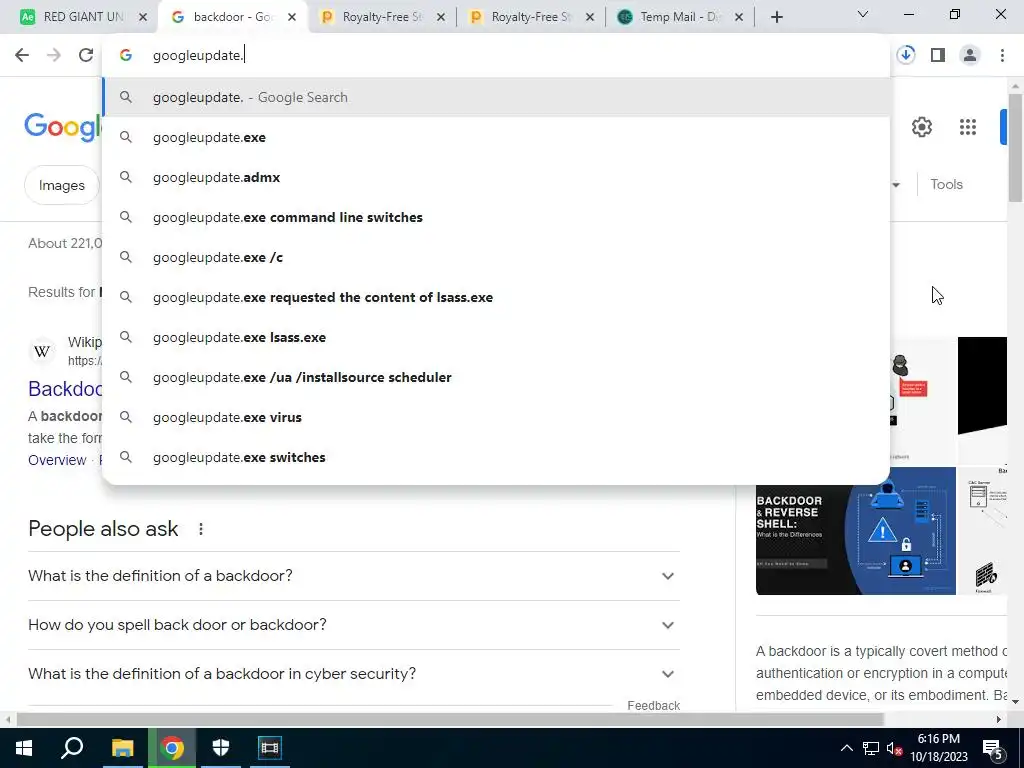Close the Temp Mail tab
1024x768 pixels.
tap(739, 18)
